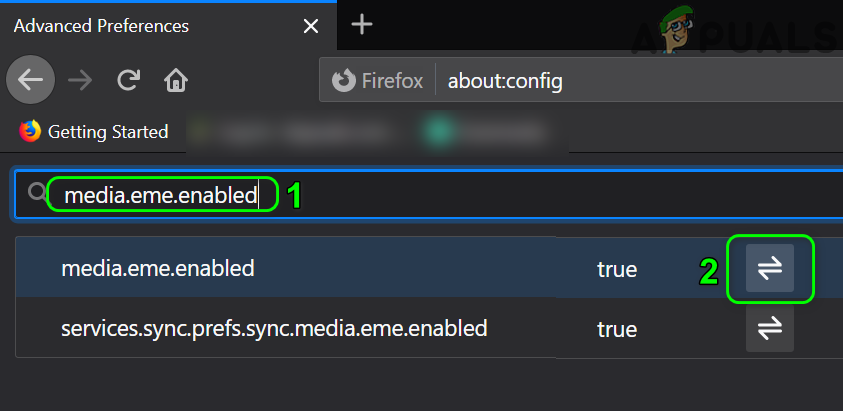
Task: Click true value of services.sync.prefs.sync.media.eme.enabled
Action: [617, 328]
